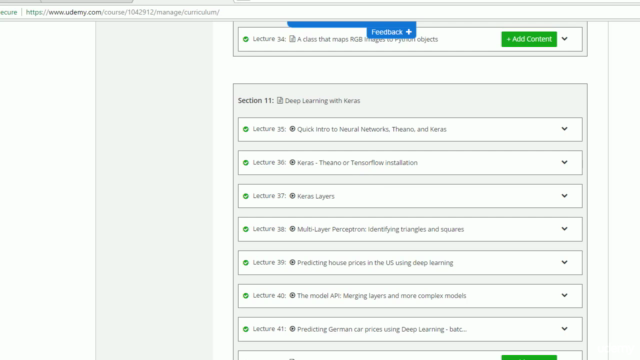Click the video icon of Lecture 40
Image resolution: width=640 pixels, height=360 pixels.
point(292,295)
